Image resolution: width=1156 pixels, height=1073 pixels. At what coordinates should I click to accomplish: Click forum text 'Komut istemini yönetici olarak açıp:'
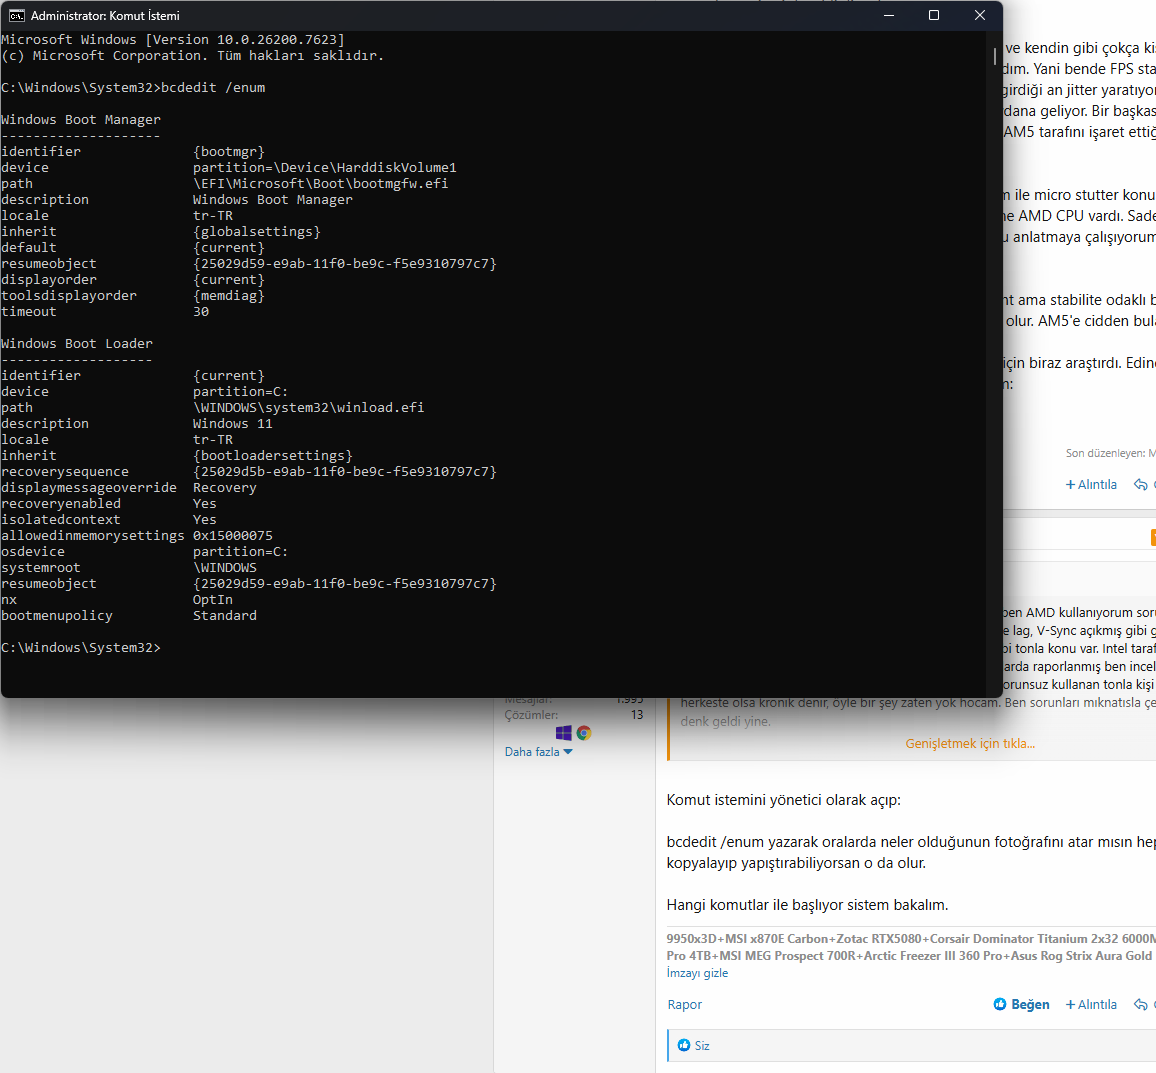783,800
